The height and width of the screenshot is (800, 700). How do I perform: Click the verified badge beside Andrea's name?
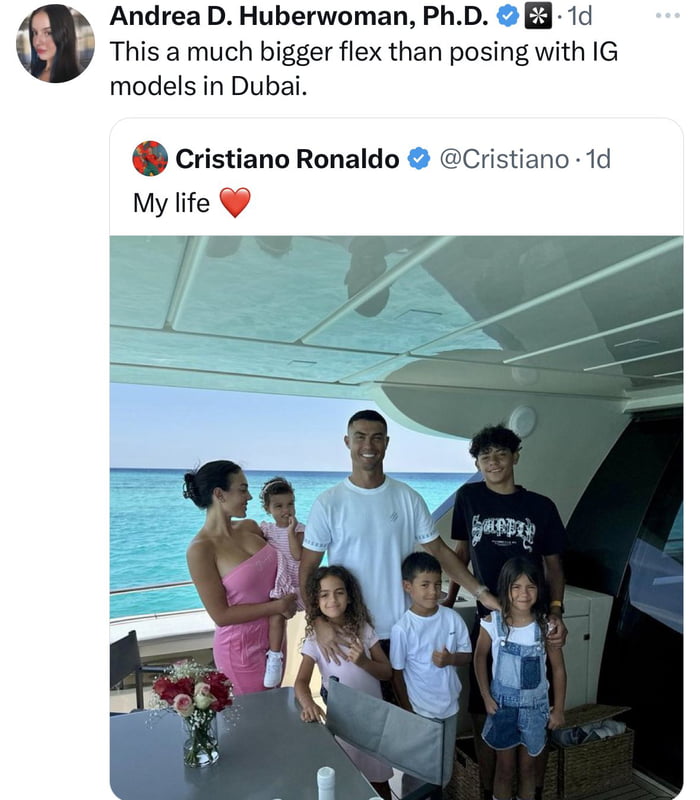coord(509,17)
